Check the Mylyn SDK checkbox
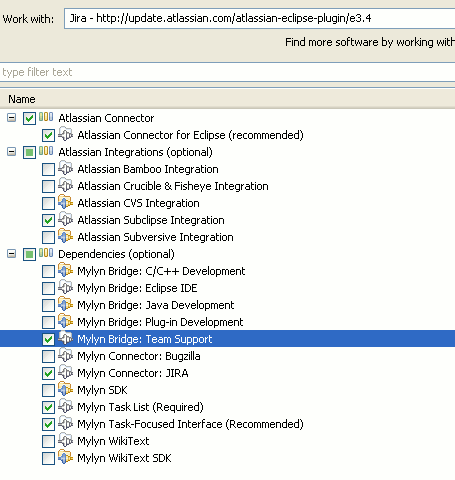The image size is (455, 480). 48,390
